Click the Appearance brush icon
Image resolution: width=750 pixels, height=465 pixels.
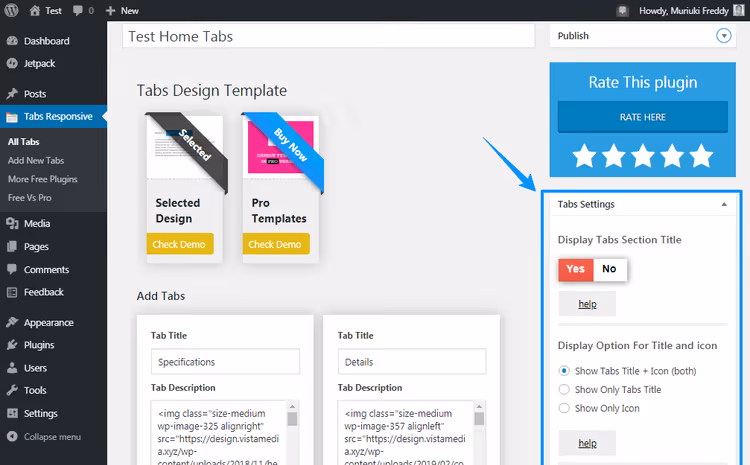pos(12,322)
